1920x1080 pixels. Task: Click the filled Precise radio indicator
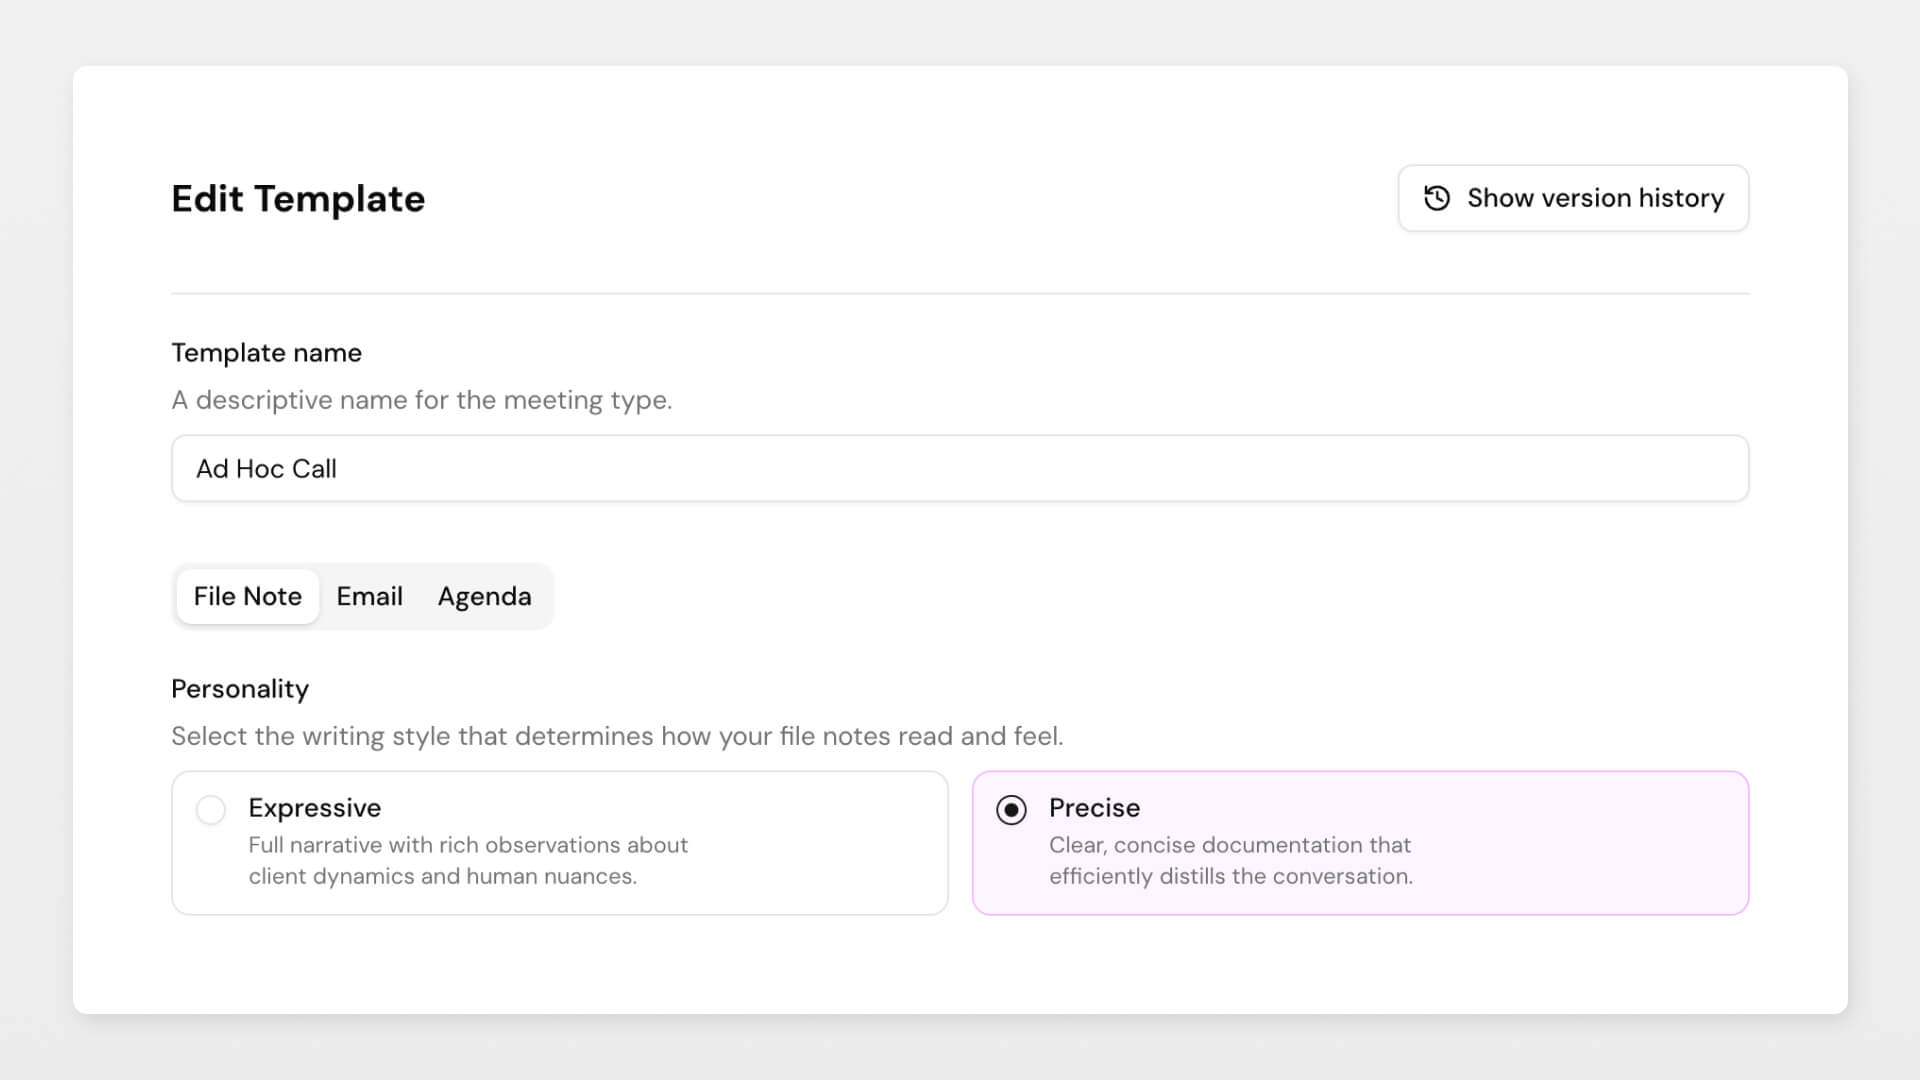[1012, 810]
